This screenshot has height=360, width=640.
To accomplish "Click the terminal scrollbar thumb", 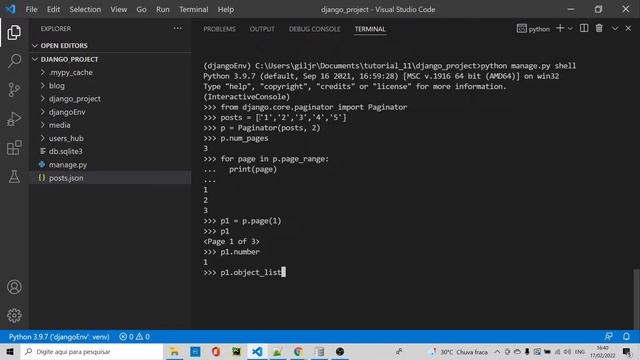I will tap(636, 299).
